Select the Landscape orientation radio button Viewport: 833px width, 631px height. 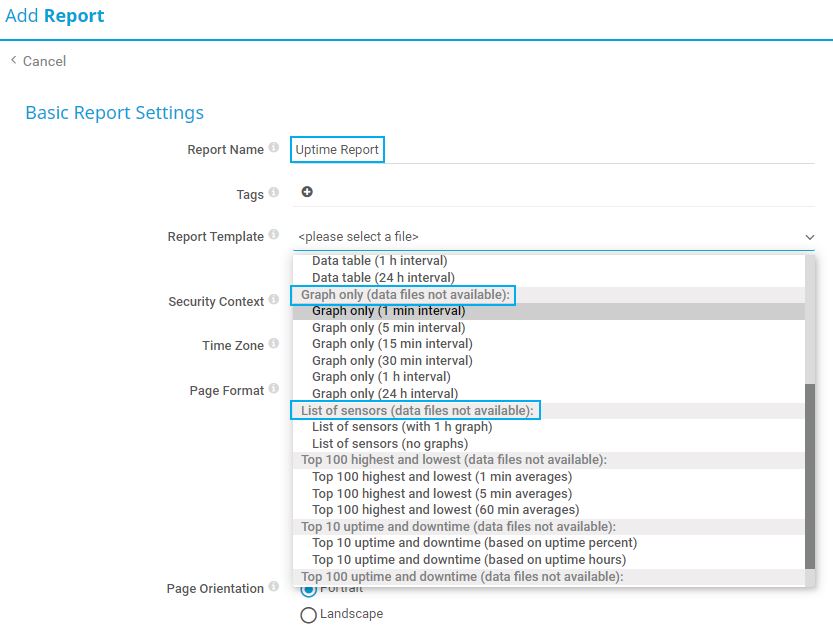pyautogui.click(x=308, y=615)
